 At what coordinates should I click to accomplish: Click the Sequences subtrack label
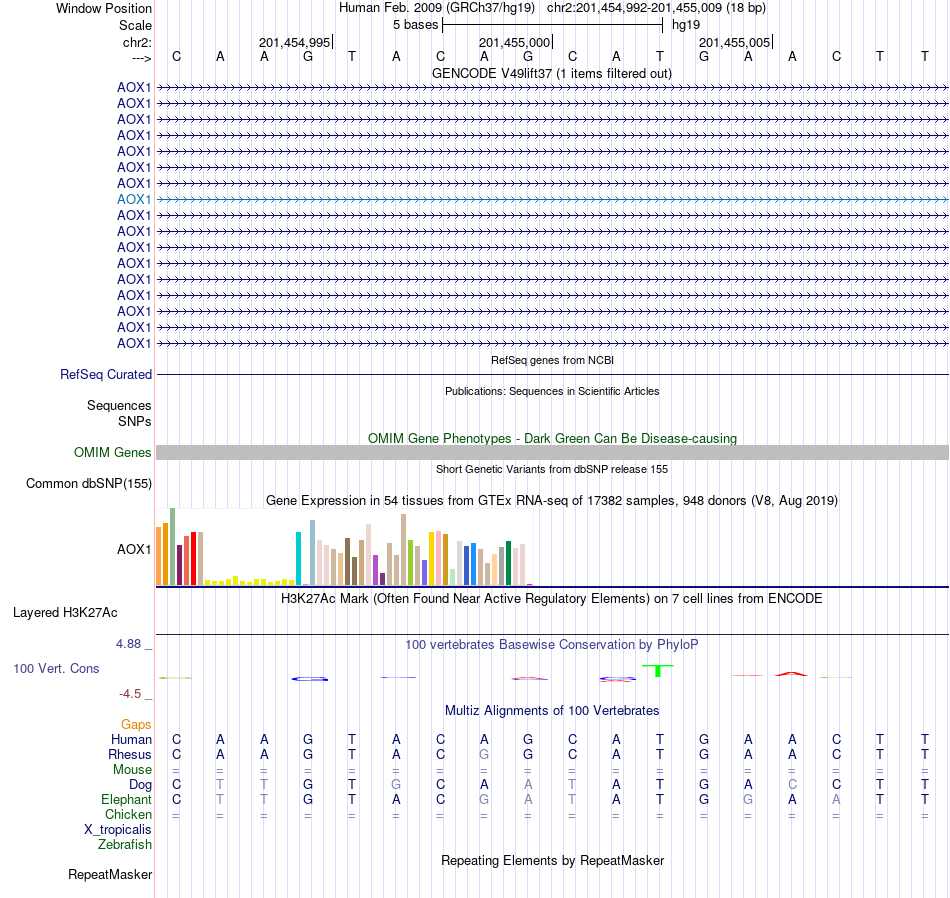tap(119, 405)
